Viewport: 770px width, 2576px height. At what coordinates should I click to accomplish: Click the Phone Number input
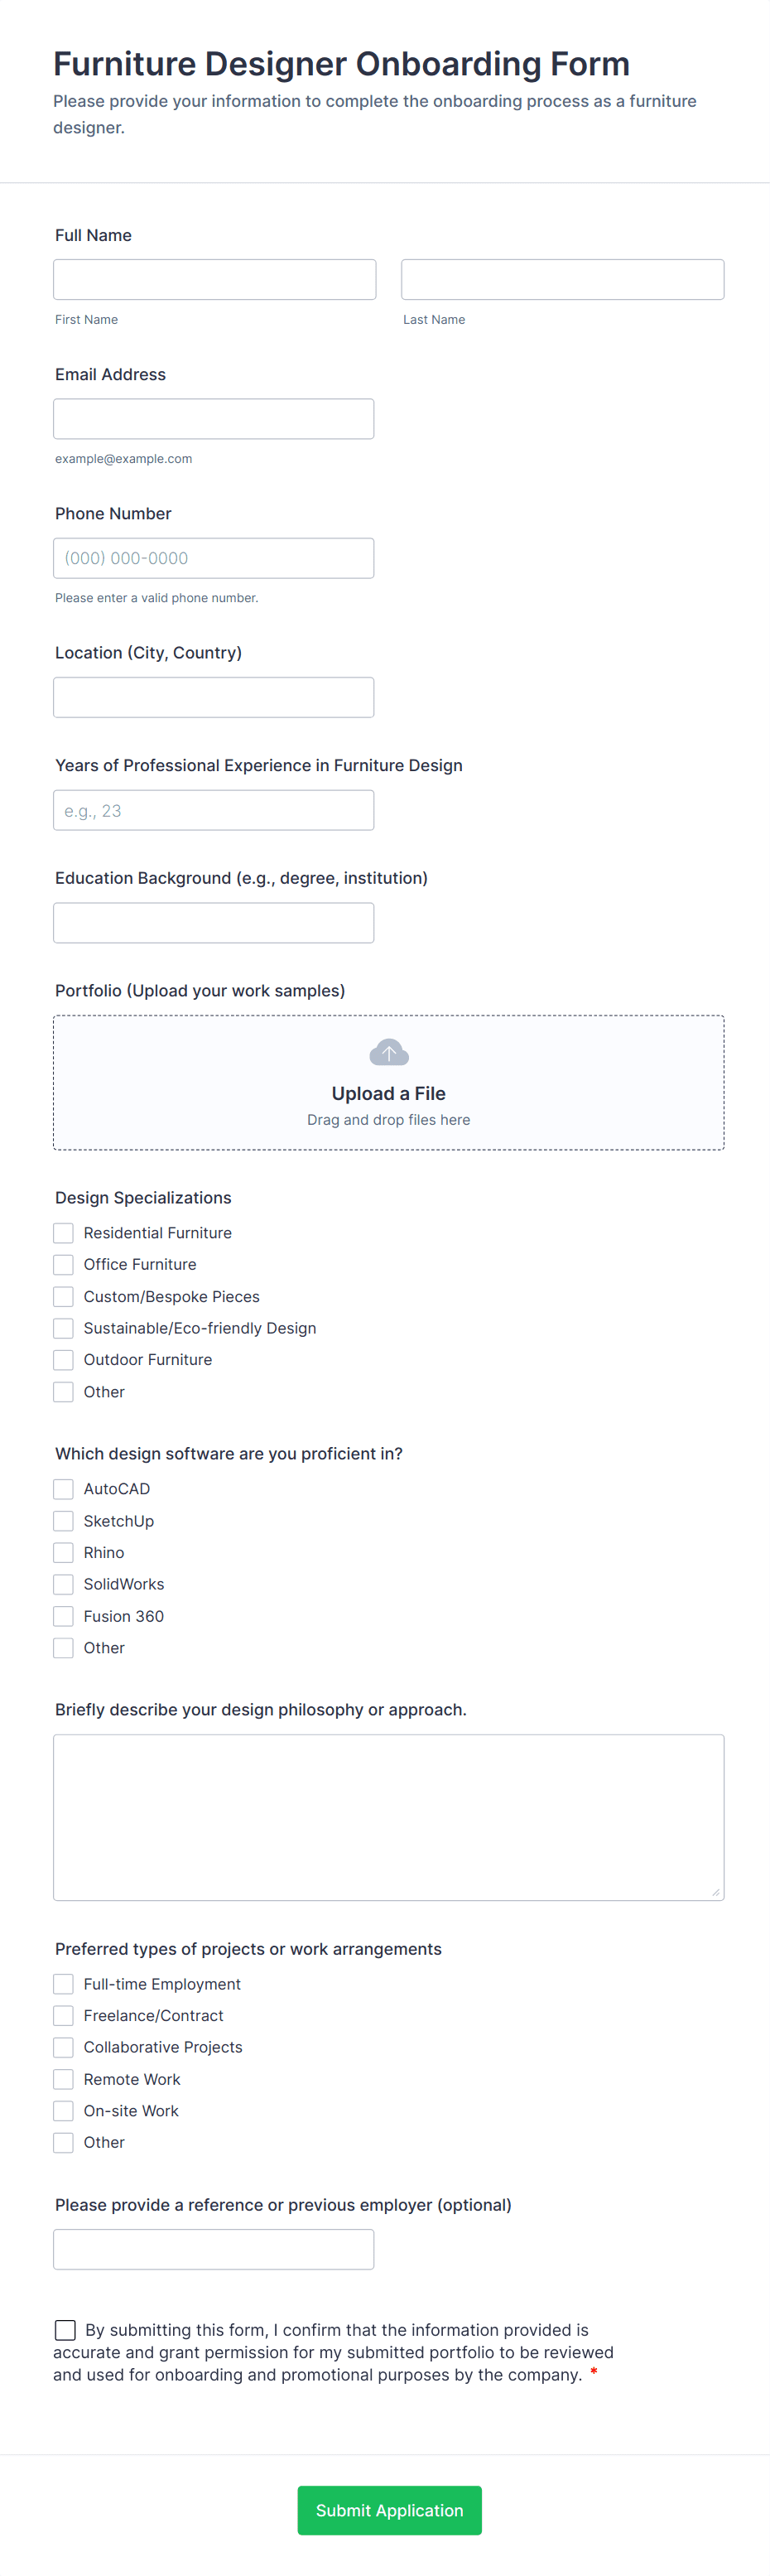(214, 558)
